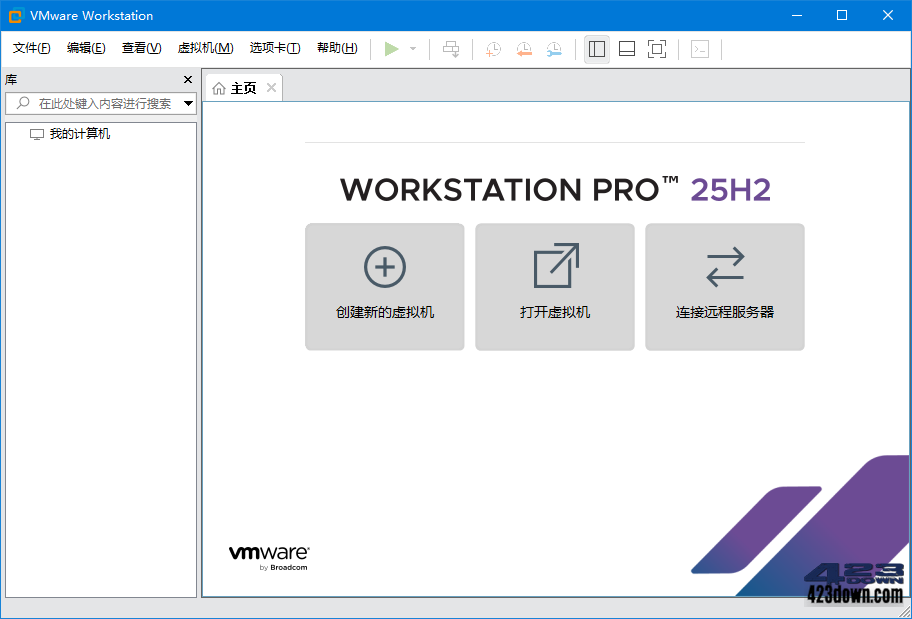Select the 连接远程服务器 tile

724,287
